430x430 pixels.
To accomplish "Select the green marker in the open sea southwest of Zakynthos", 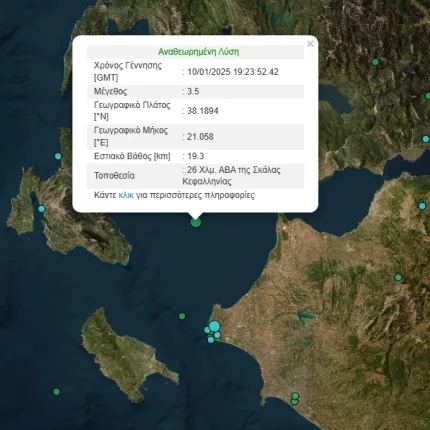I will [x=57, y=392].
